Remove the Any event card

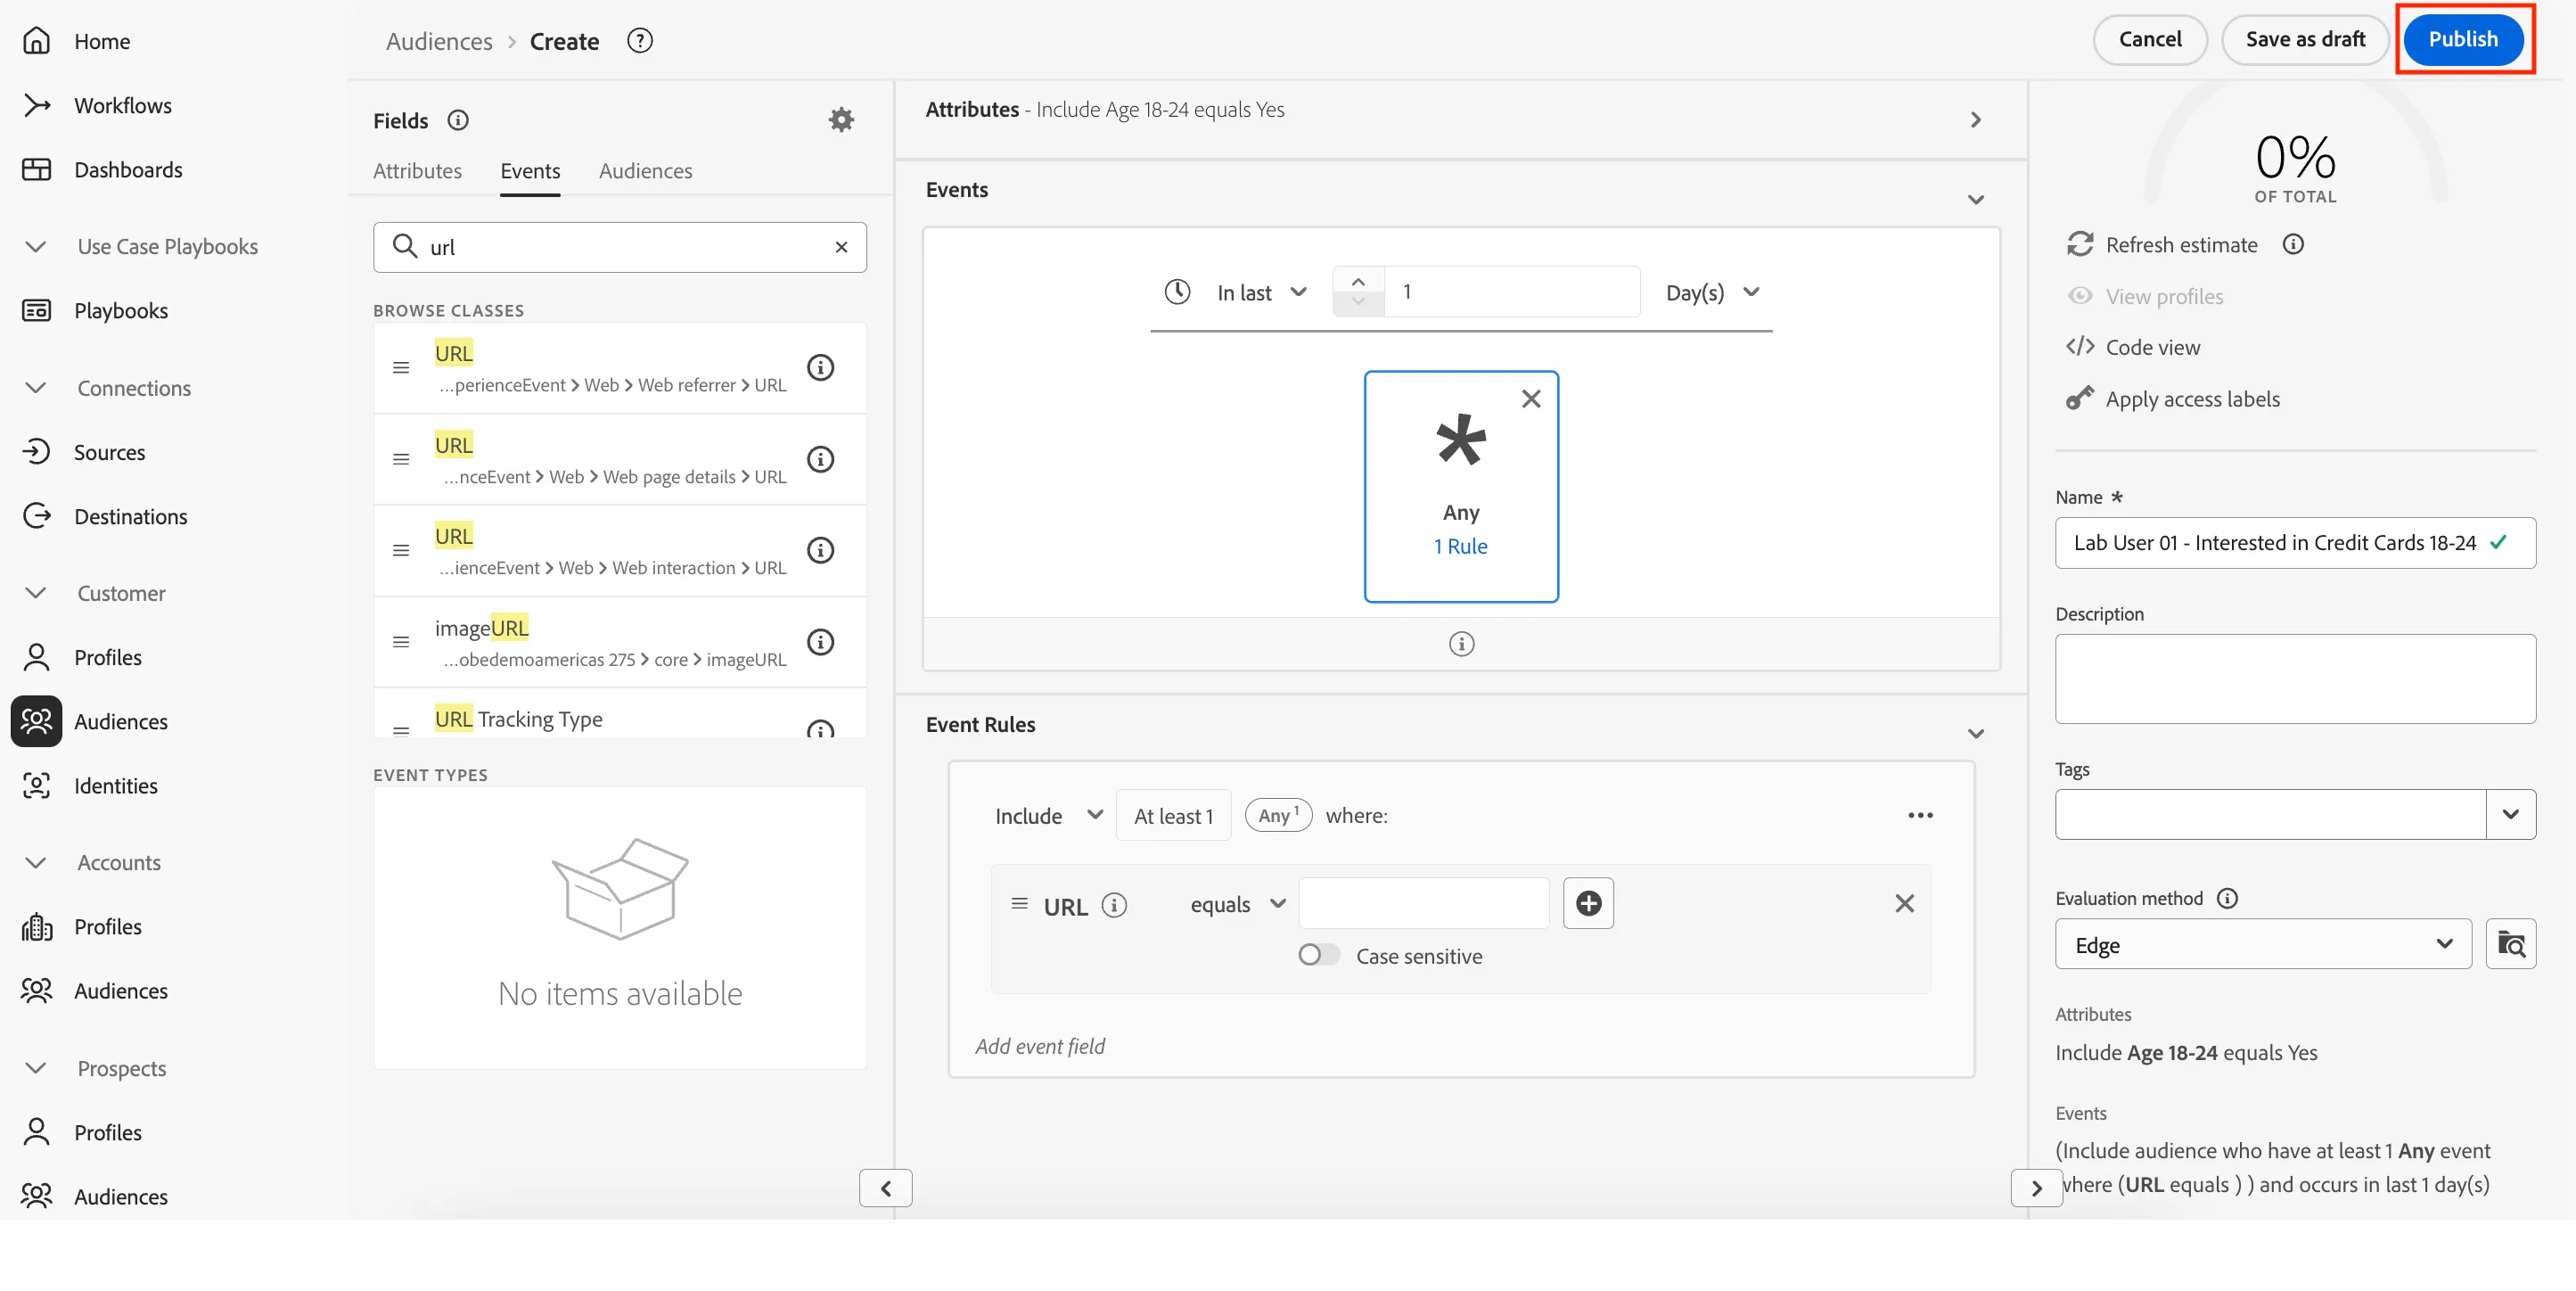point(1531,399)
